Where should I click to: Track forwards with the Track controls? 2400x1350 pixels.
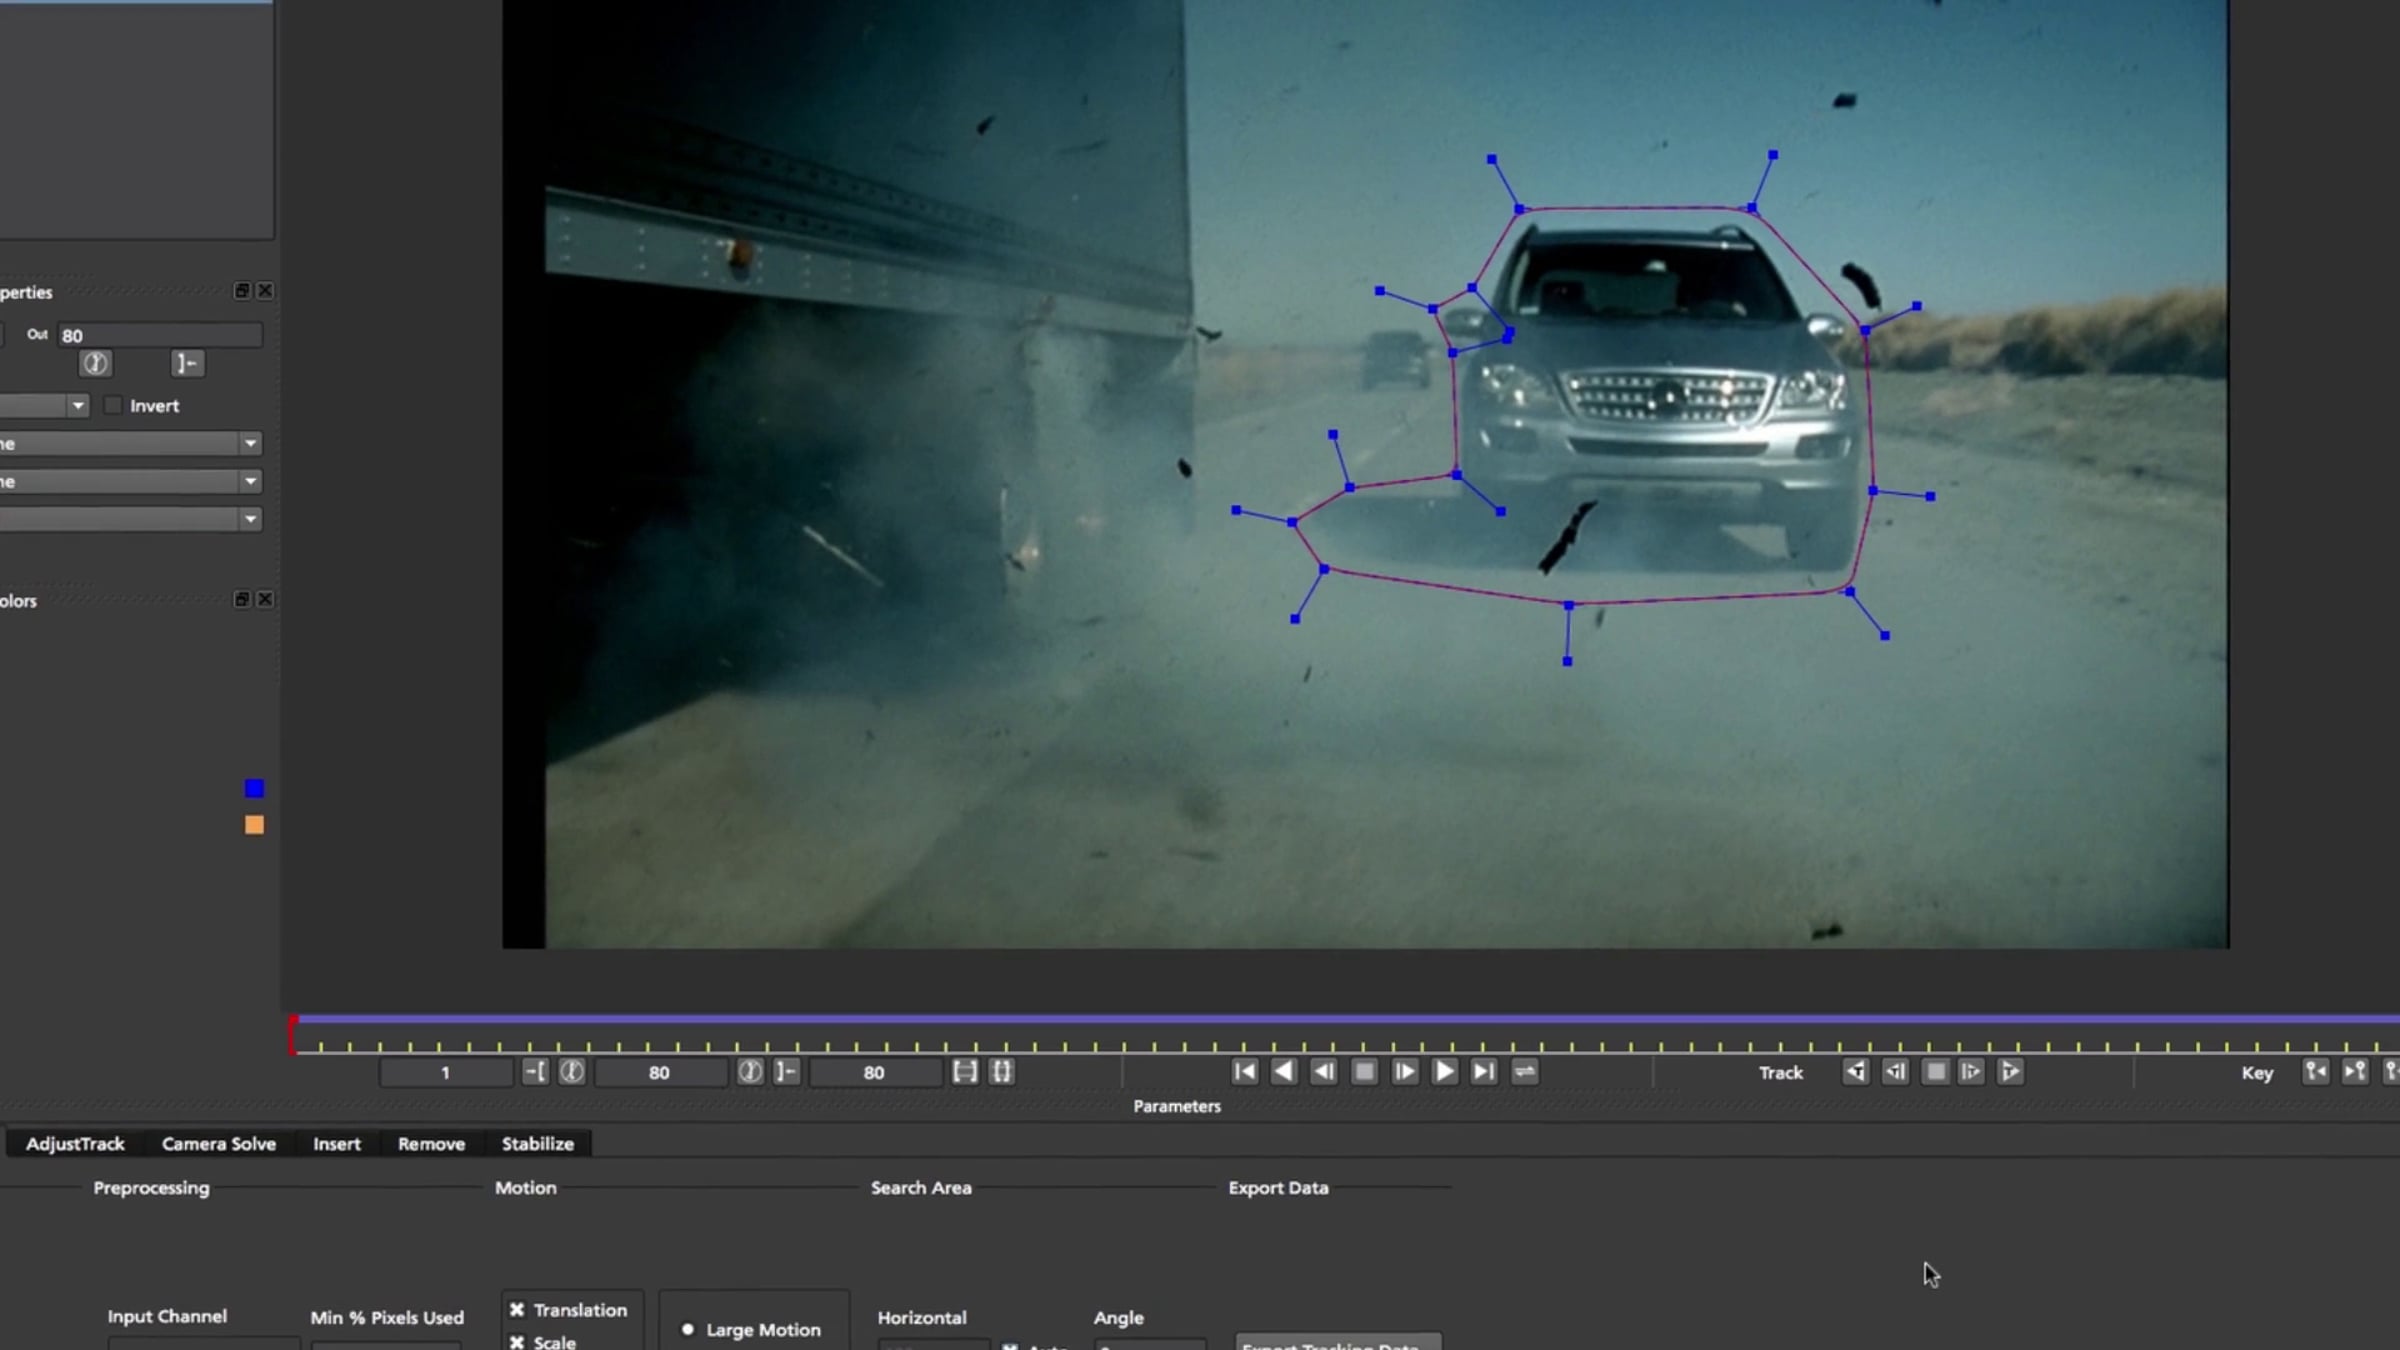2009,1072
